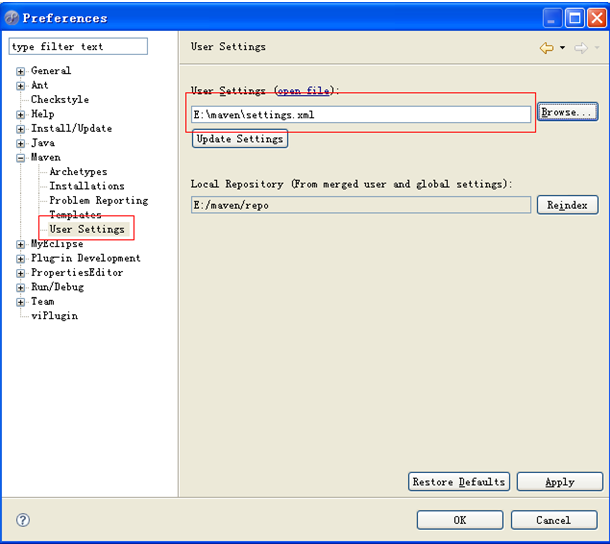Screen dimensions: 610x544
Task: Click the Reindex button
Action: click(568, 205)
